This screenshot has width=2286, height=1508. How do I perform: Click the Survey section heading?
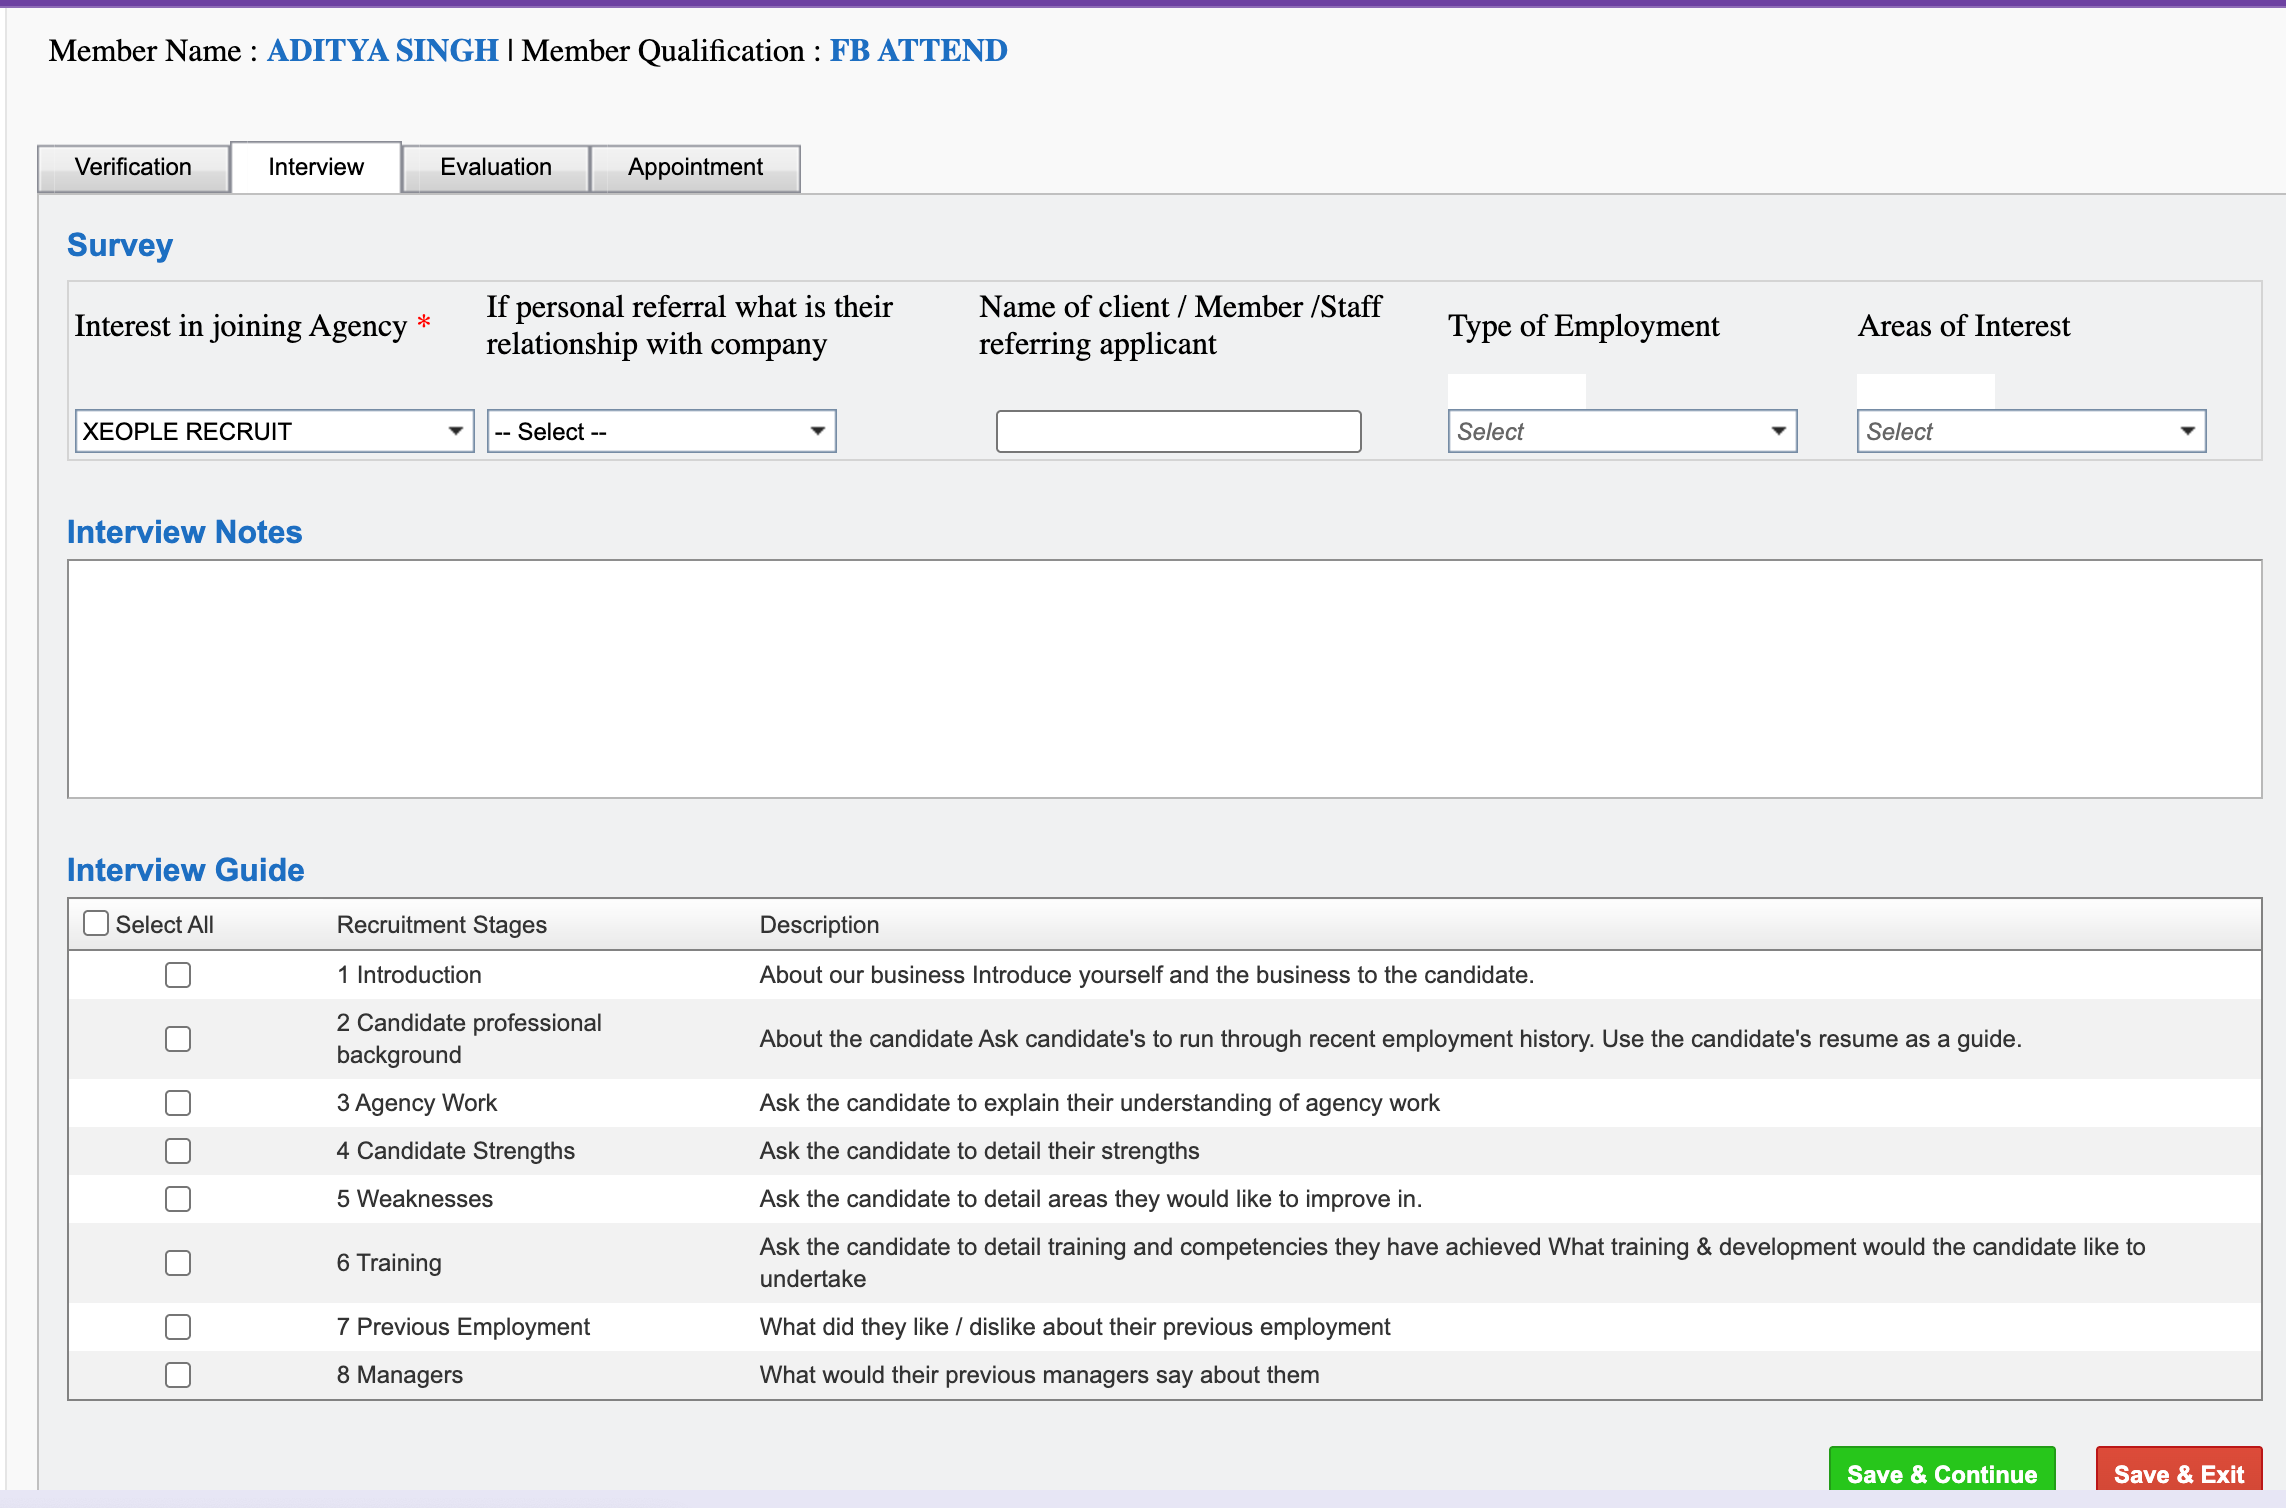[x=120, y=245]
